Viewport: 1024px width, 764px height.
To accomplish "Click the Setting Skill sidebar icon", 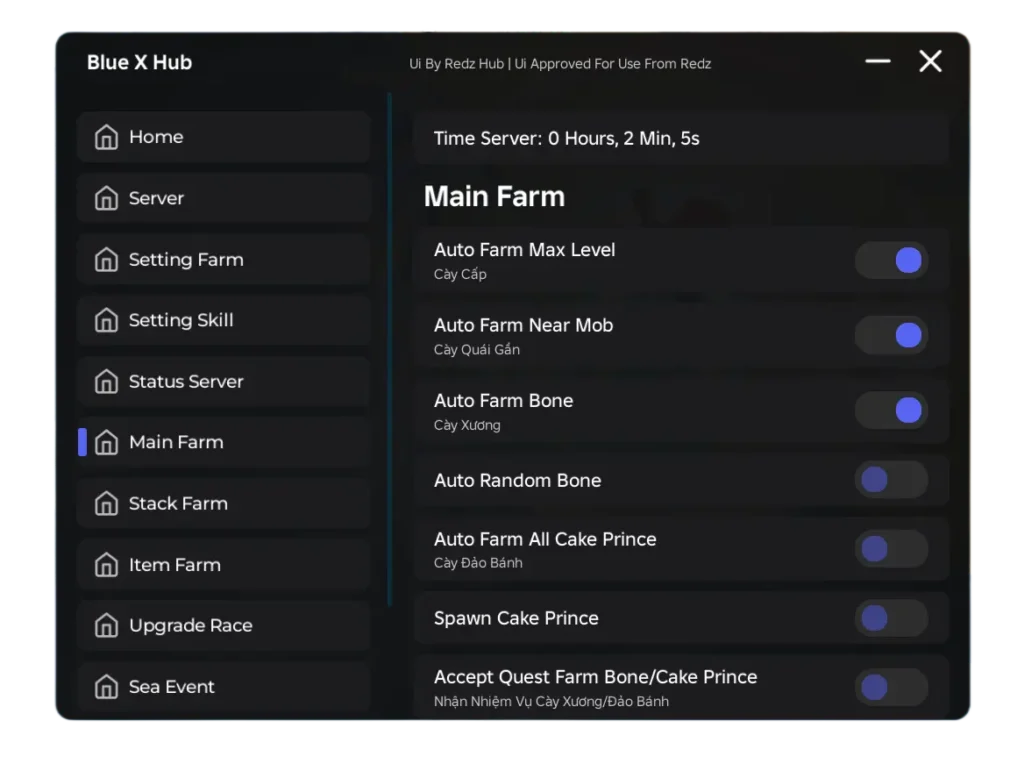I will click(x=106, y=321).
